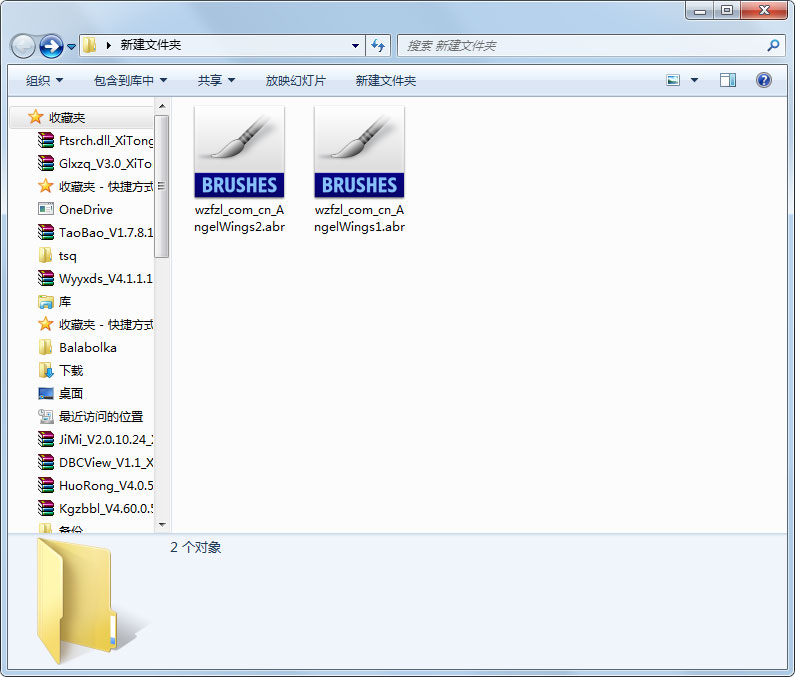
Task: Open OneDrive in the sidebar
Action: click(76, 209)
